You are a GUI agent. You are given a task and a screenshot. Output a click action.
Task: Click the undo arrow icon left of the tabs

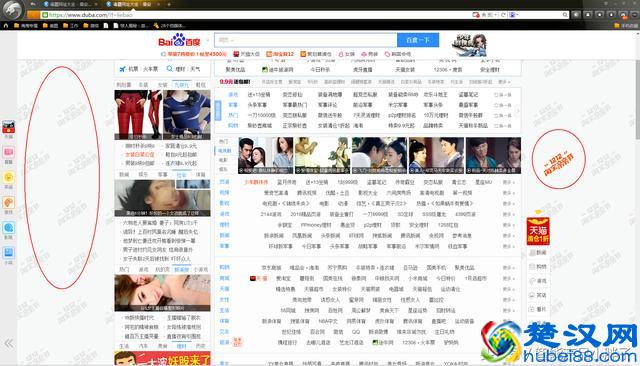coord(33,4)
